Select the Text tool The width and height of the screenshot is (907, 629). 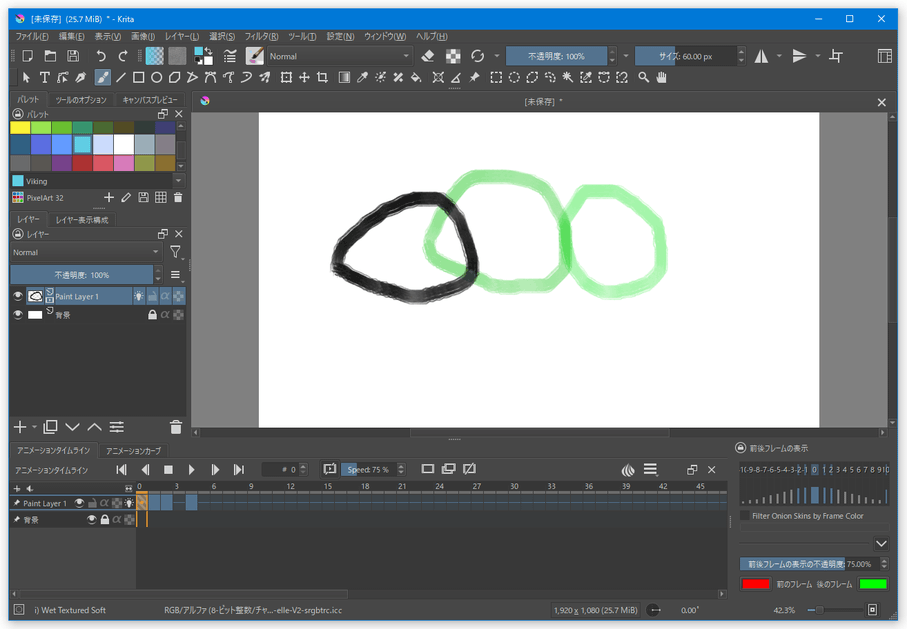click(44, 77)
